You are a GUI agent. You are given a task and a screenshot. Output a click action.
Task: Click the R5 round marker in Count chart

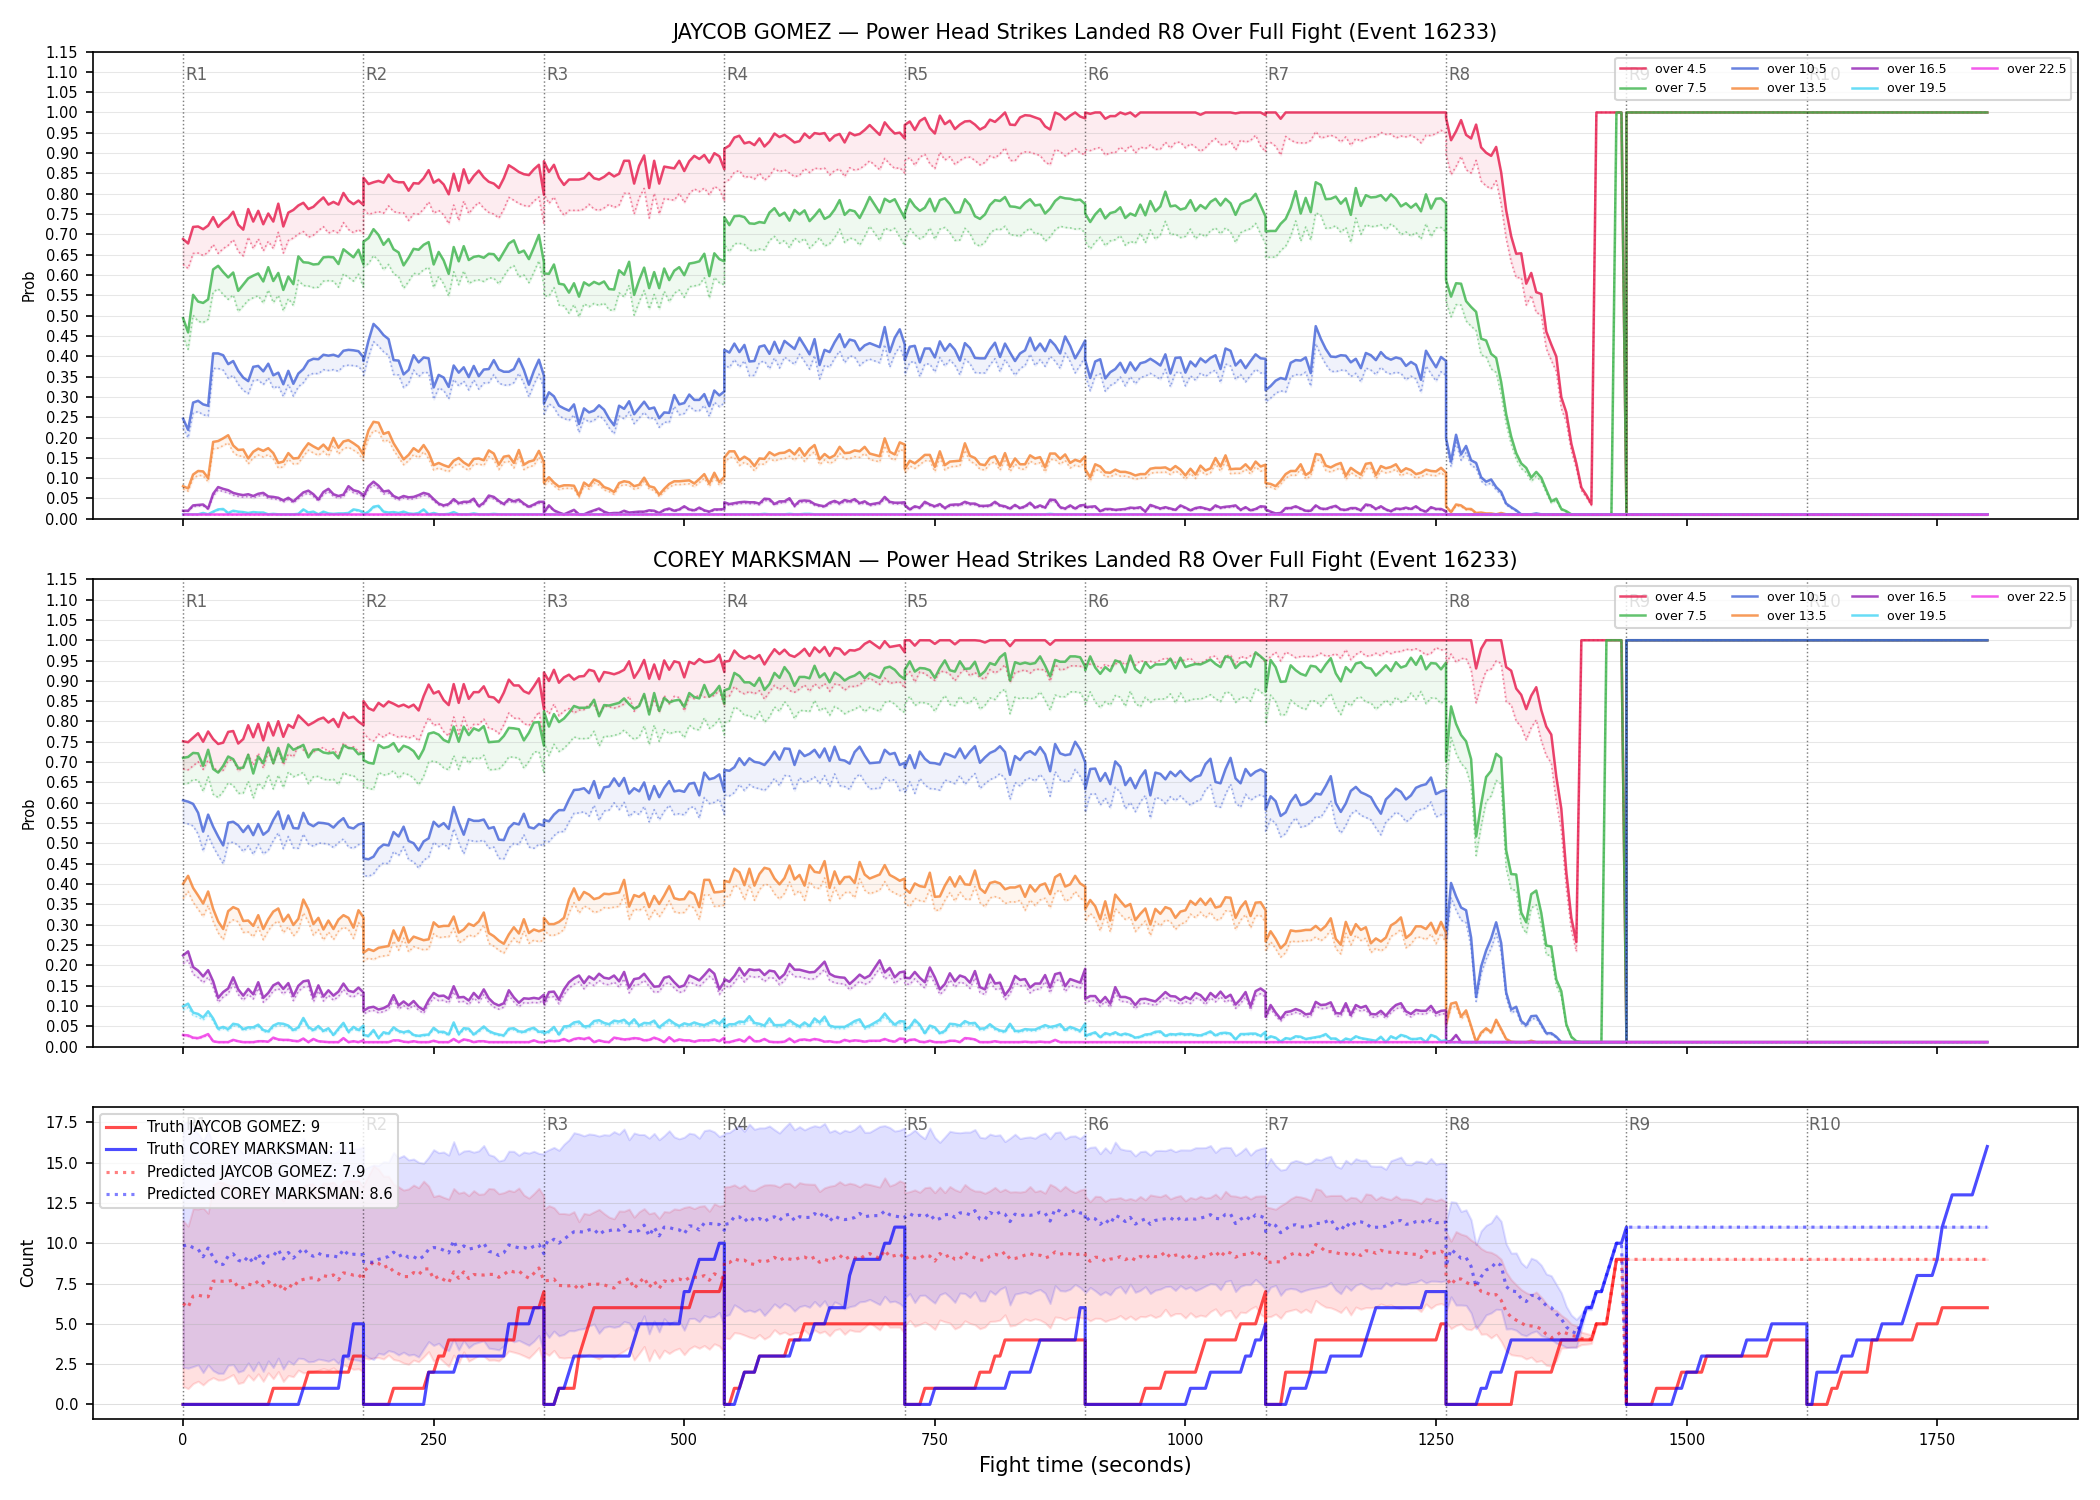tap(917, 1124)
